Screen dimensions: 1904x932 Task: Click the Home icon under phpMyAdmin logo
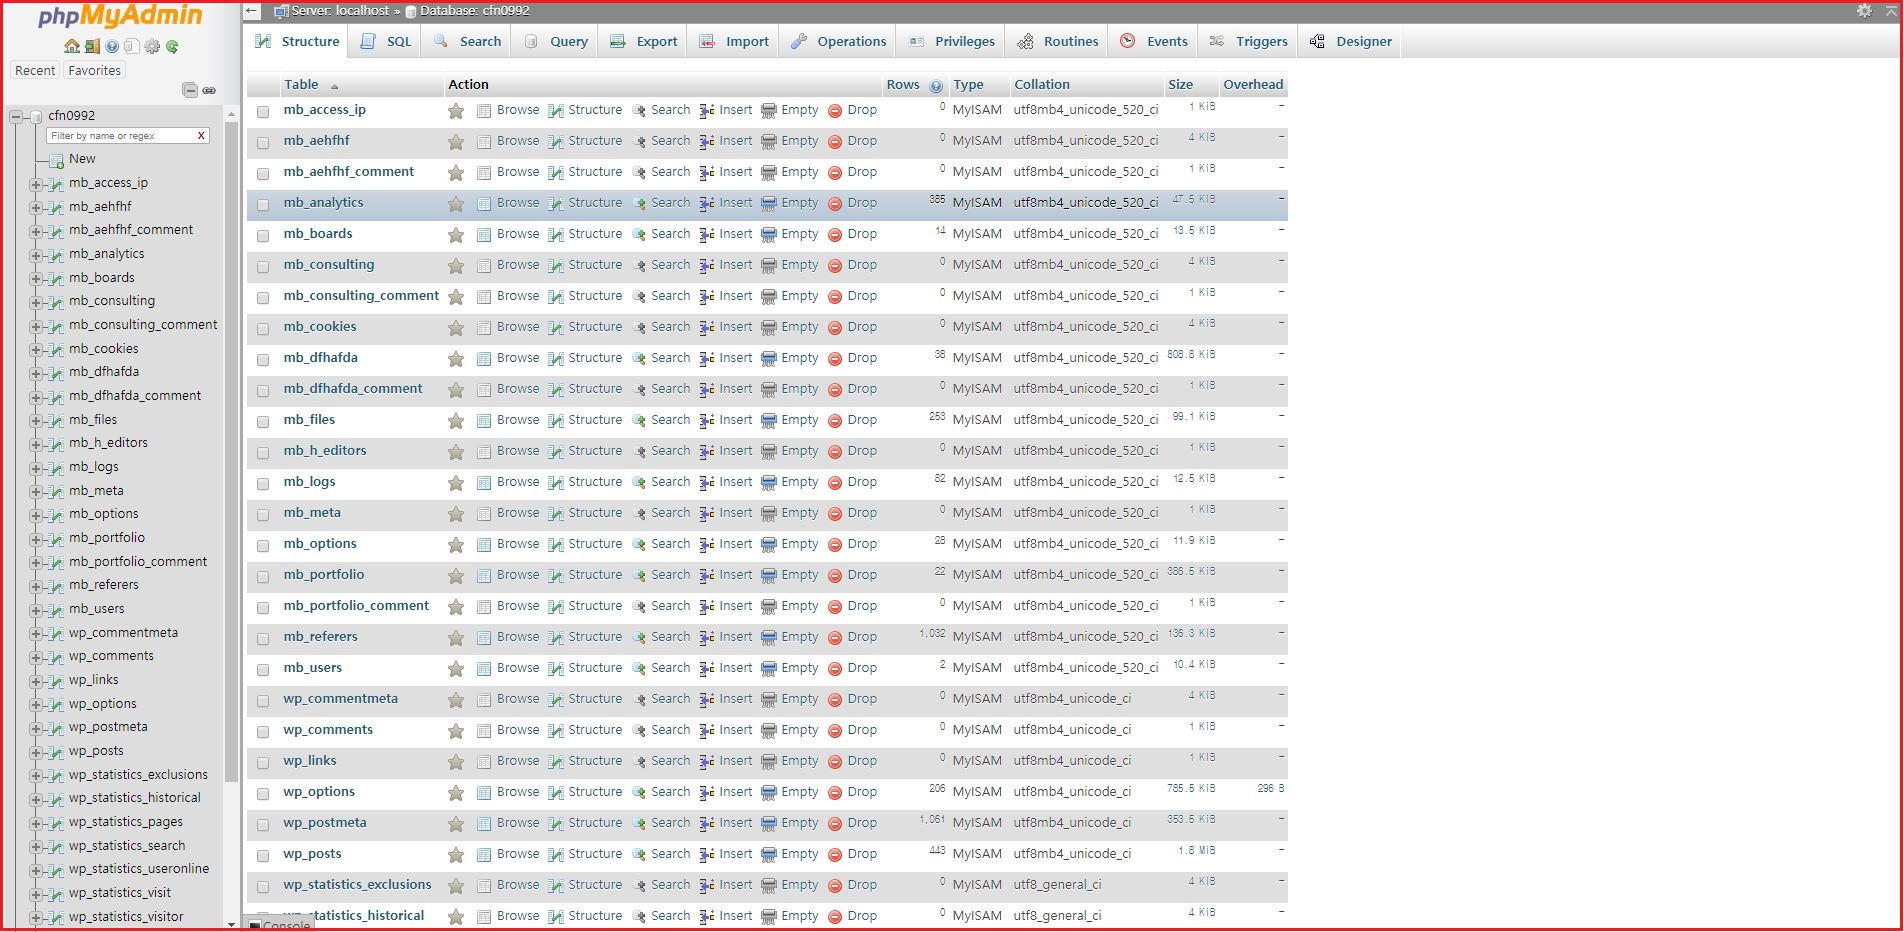point(71,46)
